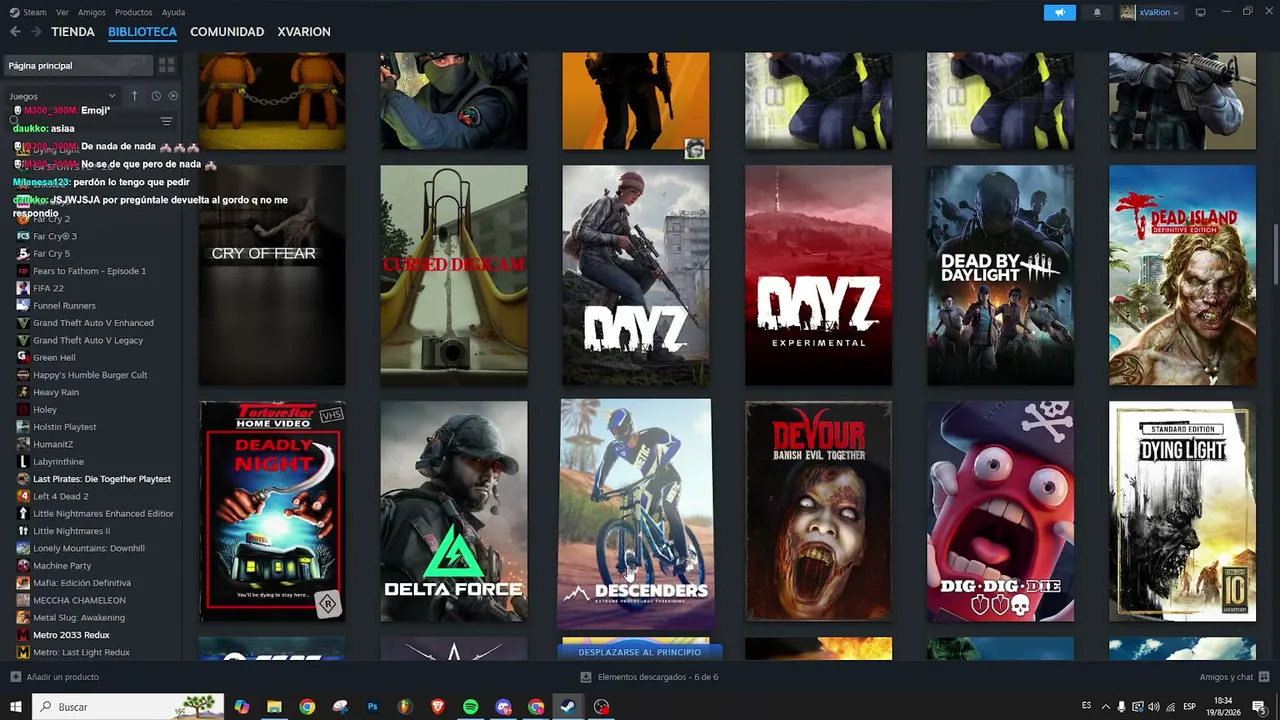This screenshot has width=1280, height=720.
Task: Open FL Studio from the taskbar
Action: pyautogui.click(x=405, y=707)
